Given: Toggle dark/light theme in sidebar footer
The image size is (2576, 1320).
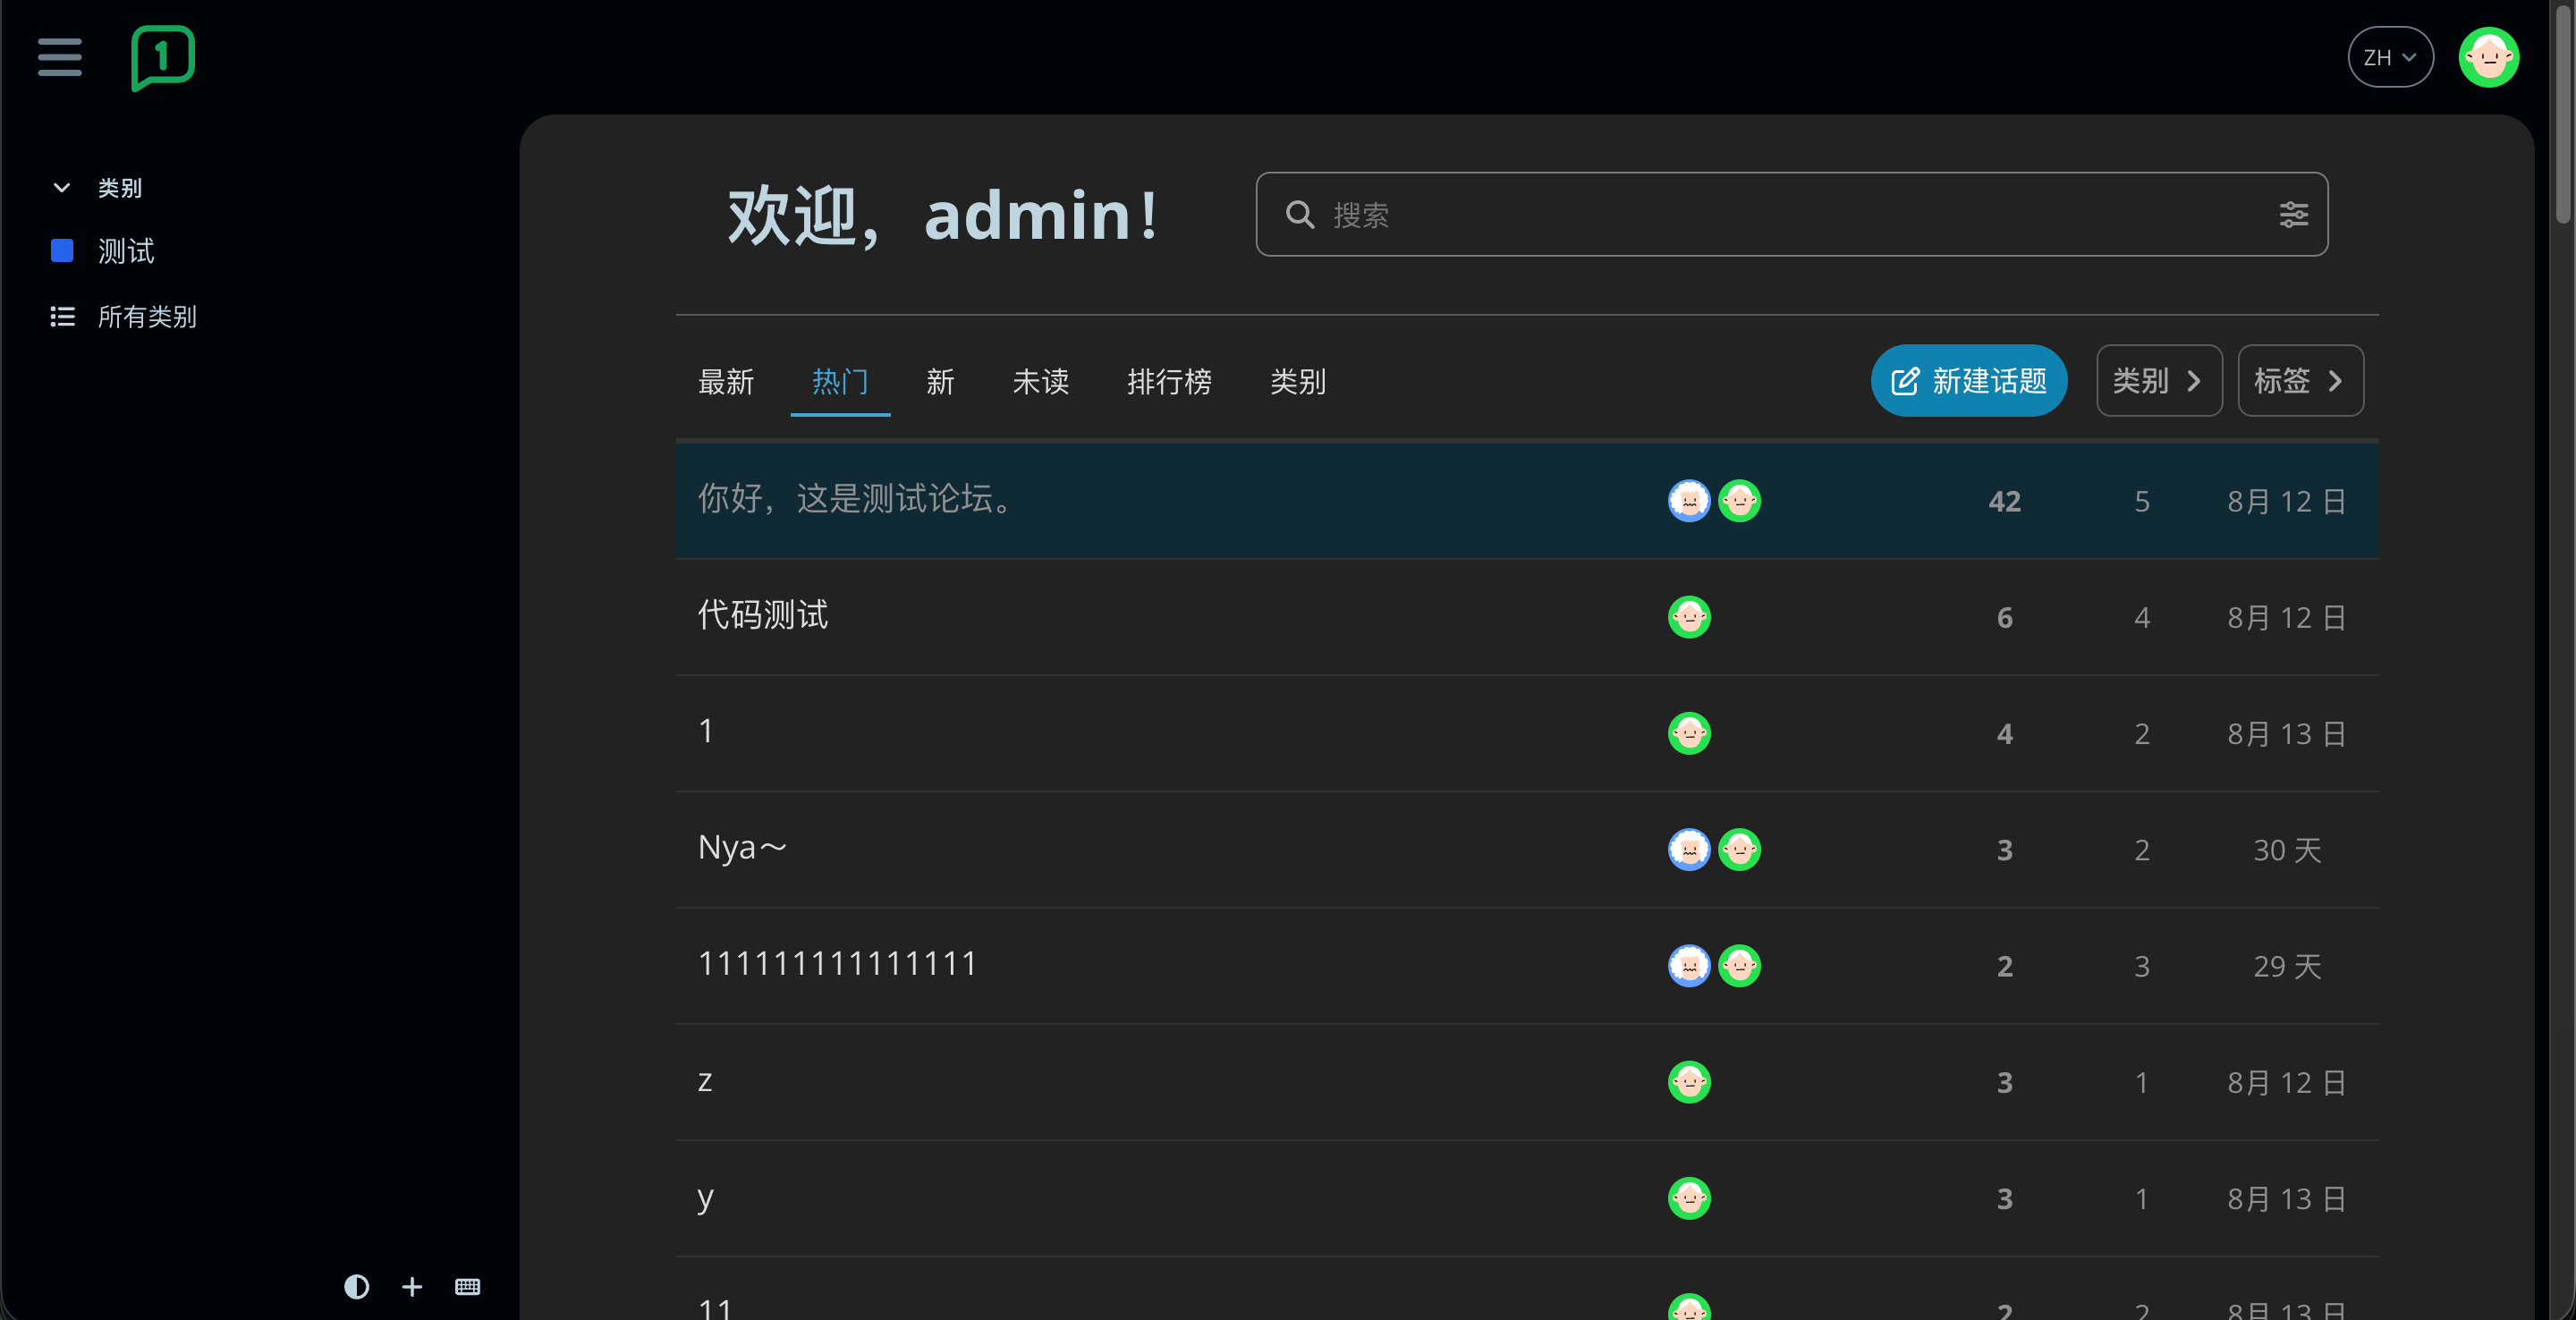Looking at the screenshot, I should (x=356, y=1286).
